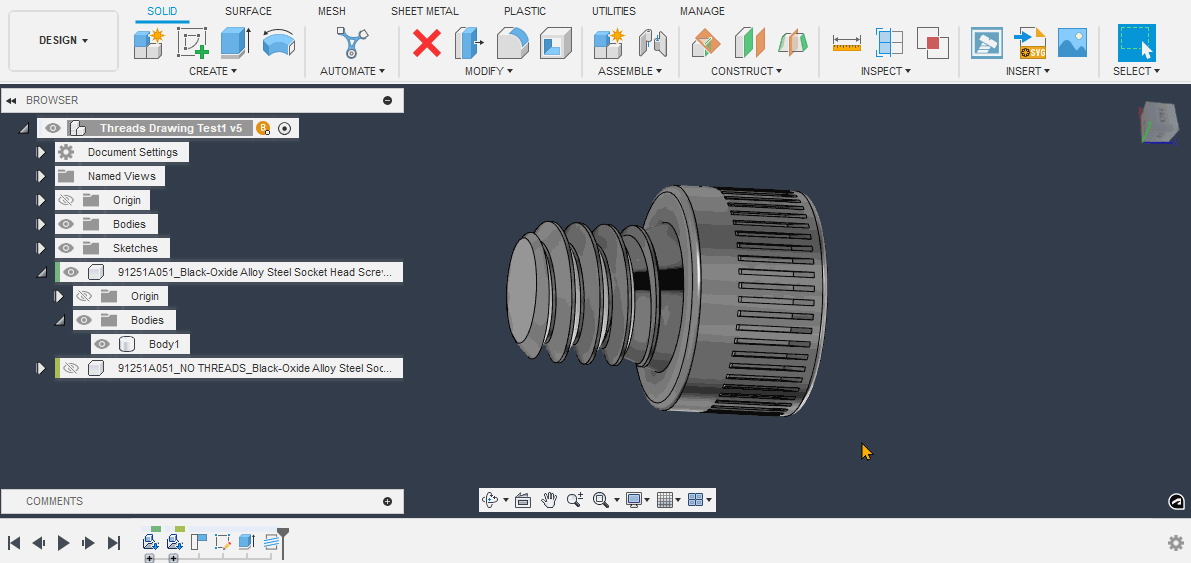
Task: Select Plane at Angle tool
Action: [750, 43]
